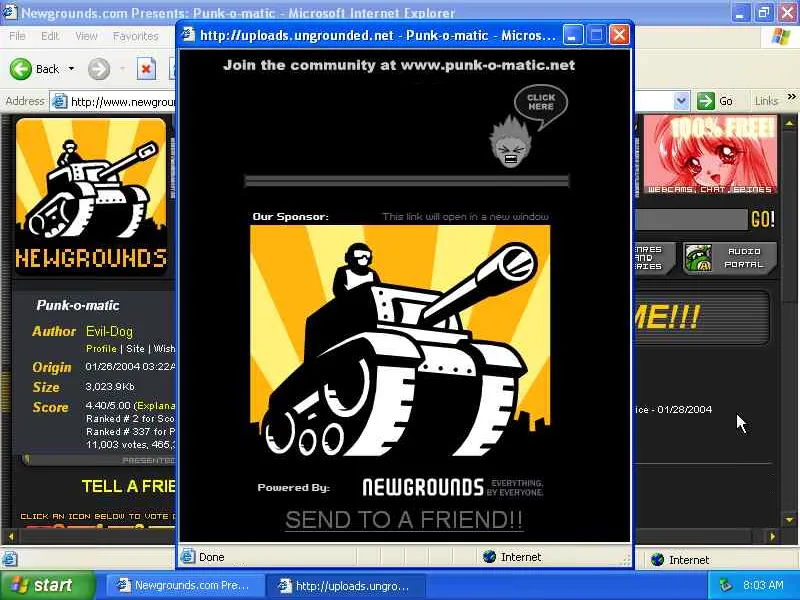Click the Newgrounds search input field
The width and height of the screenshot is (800, 600).
point(691,220)
